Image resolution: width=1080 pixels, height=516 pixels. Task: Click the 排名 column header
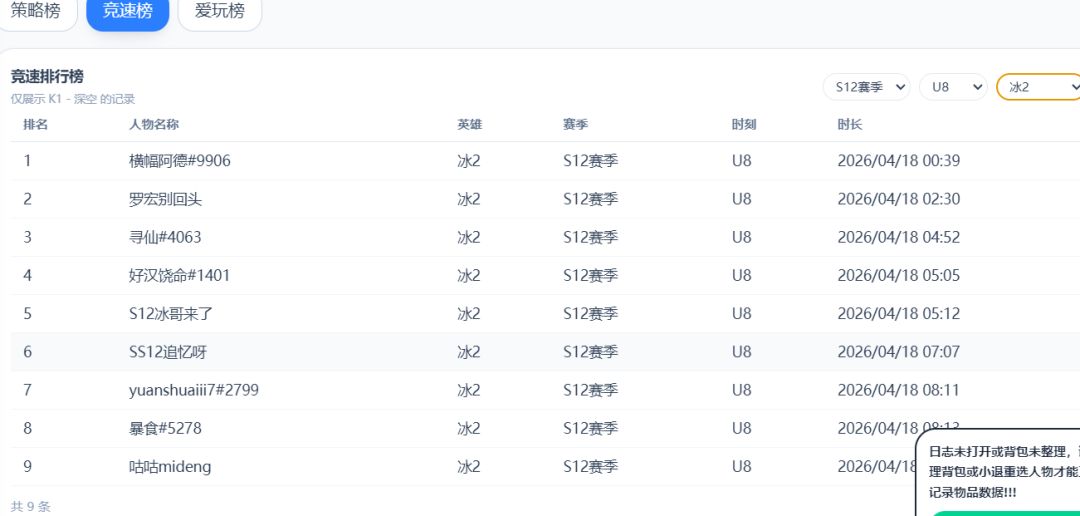tap(36, 125)
